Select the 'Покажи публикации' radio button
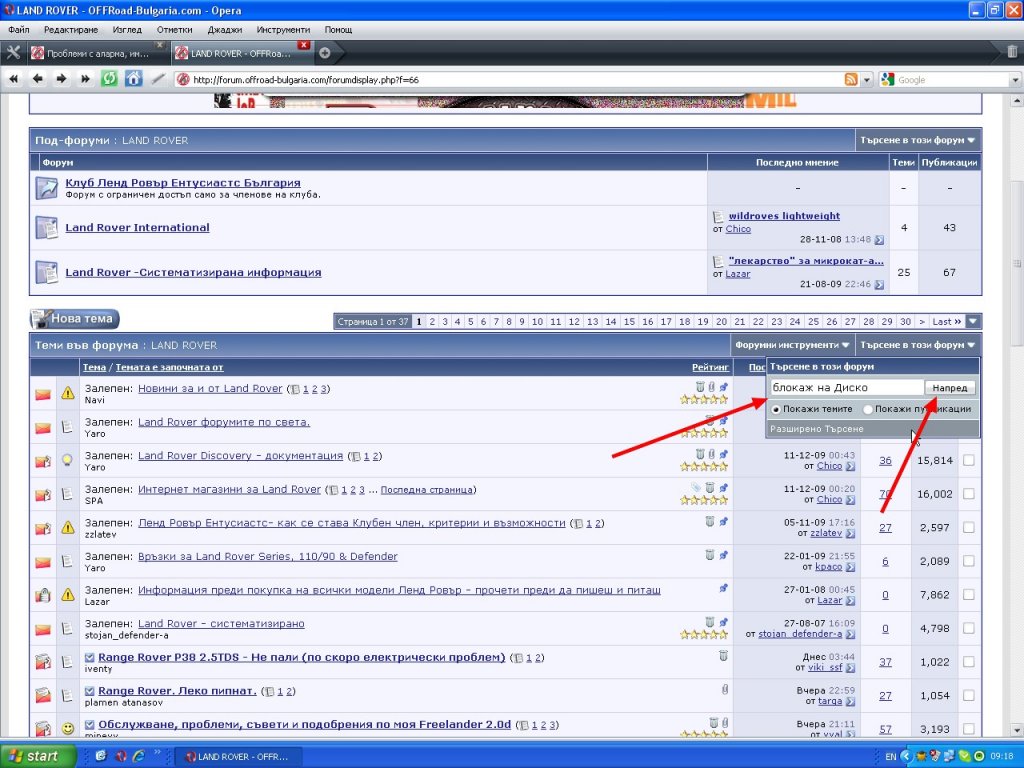1024x768 pixels. (x=867, y=409)
